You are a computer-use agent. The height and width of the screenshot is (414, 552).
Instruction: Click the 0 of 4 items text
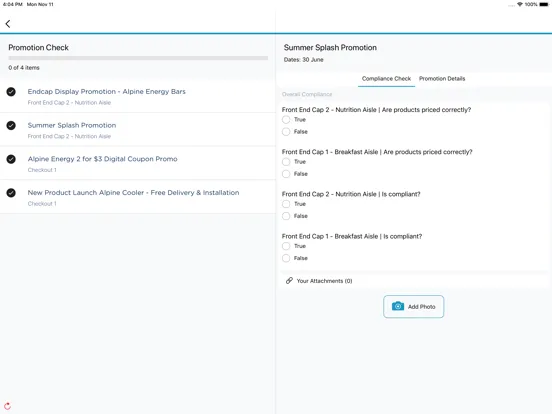click(24, 68)
